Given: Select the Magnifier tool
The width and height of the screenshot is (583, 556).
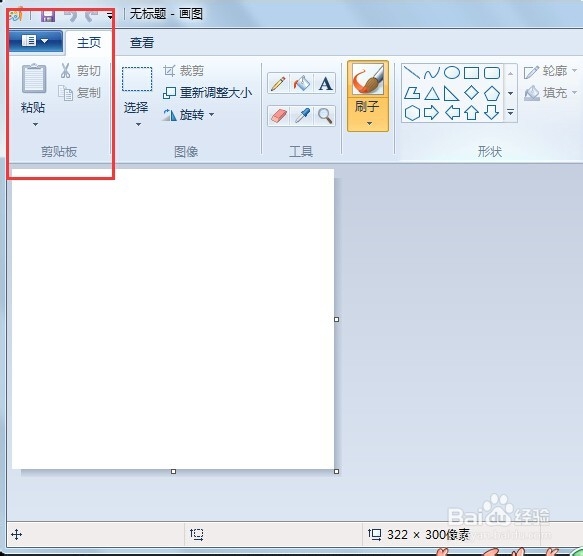Looking at the screenshot, I should coord(325,116).
